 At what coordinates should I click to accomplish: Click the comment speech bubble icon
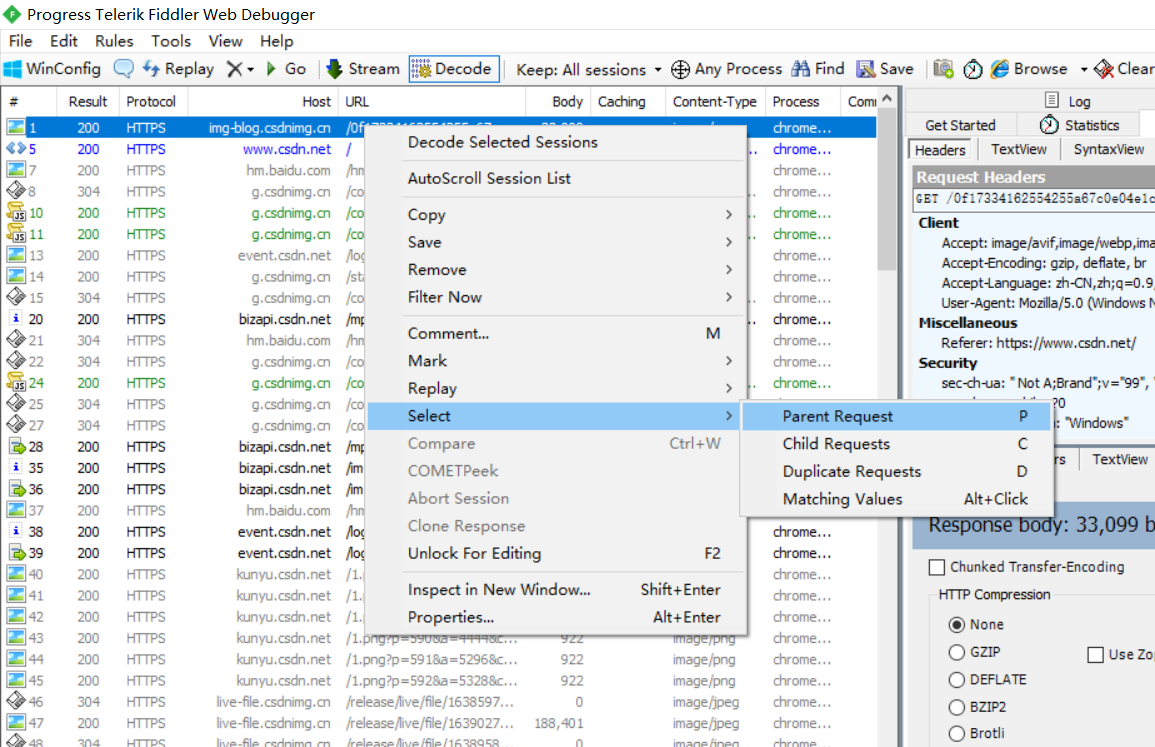coord(124,69)
